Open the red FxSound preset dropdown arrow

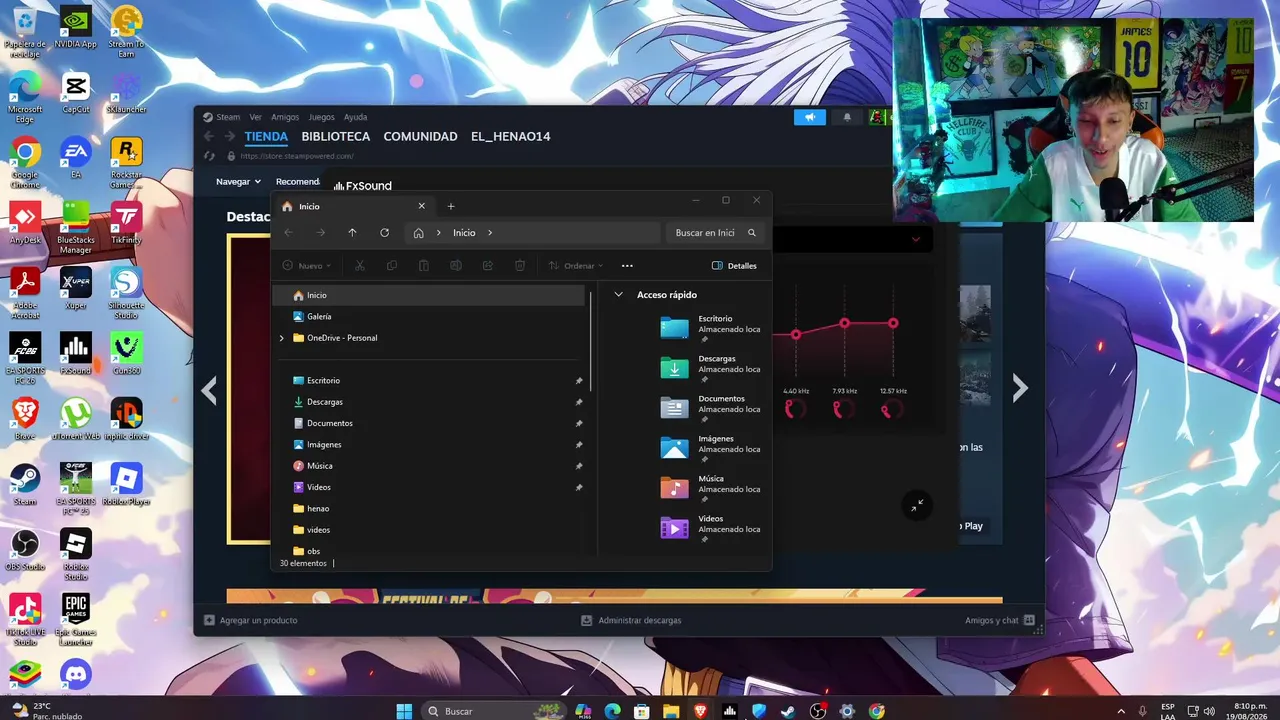tap(915, 240)
